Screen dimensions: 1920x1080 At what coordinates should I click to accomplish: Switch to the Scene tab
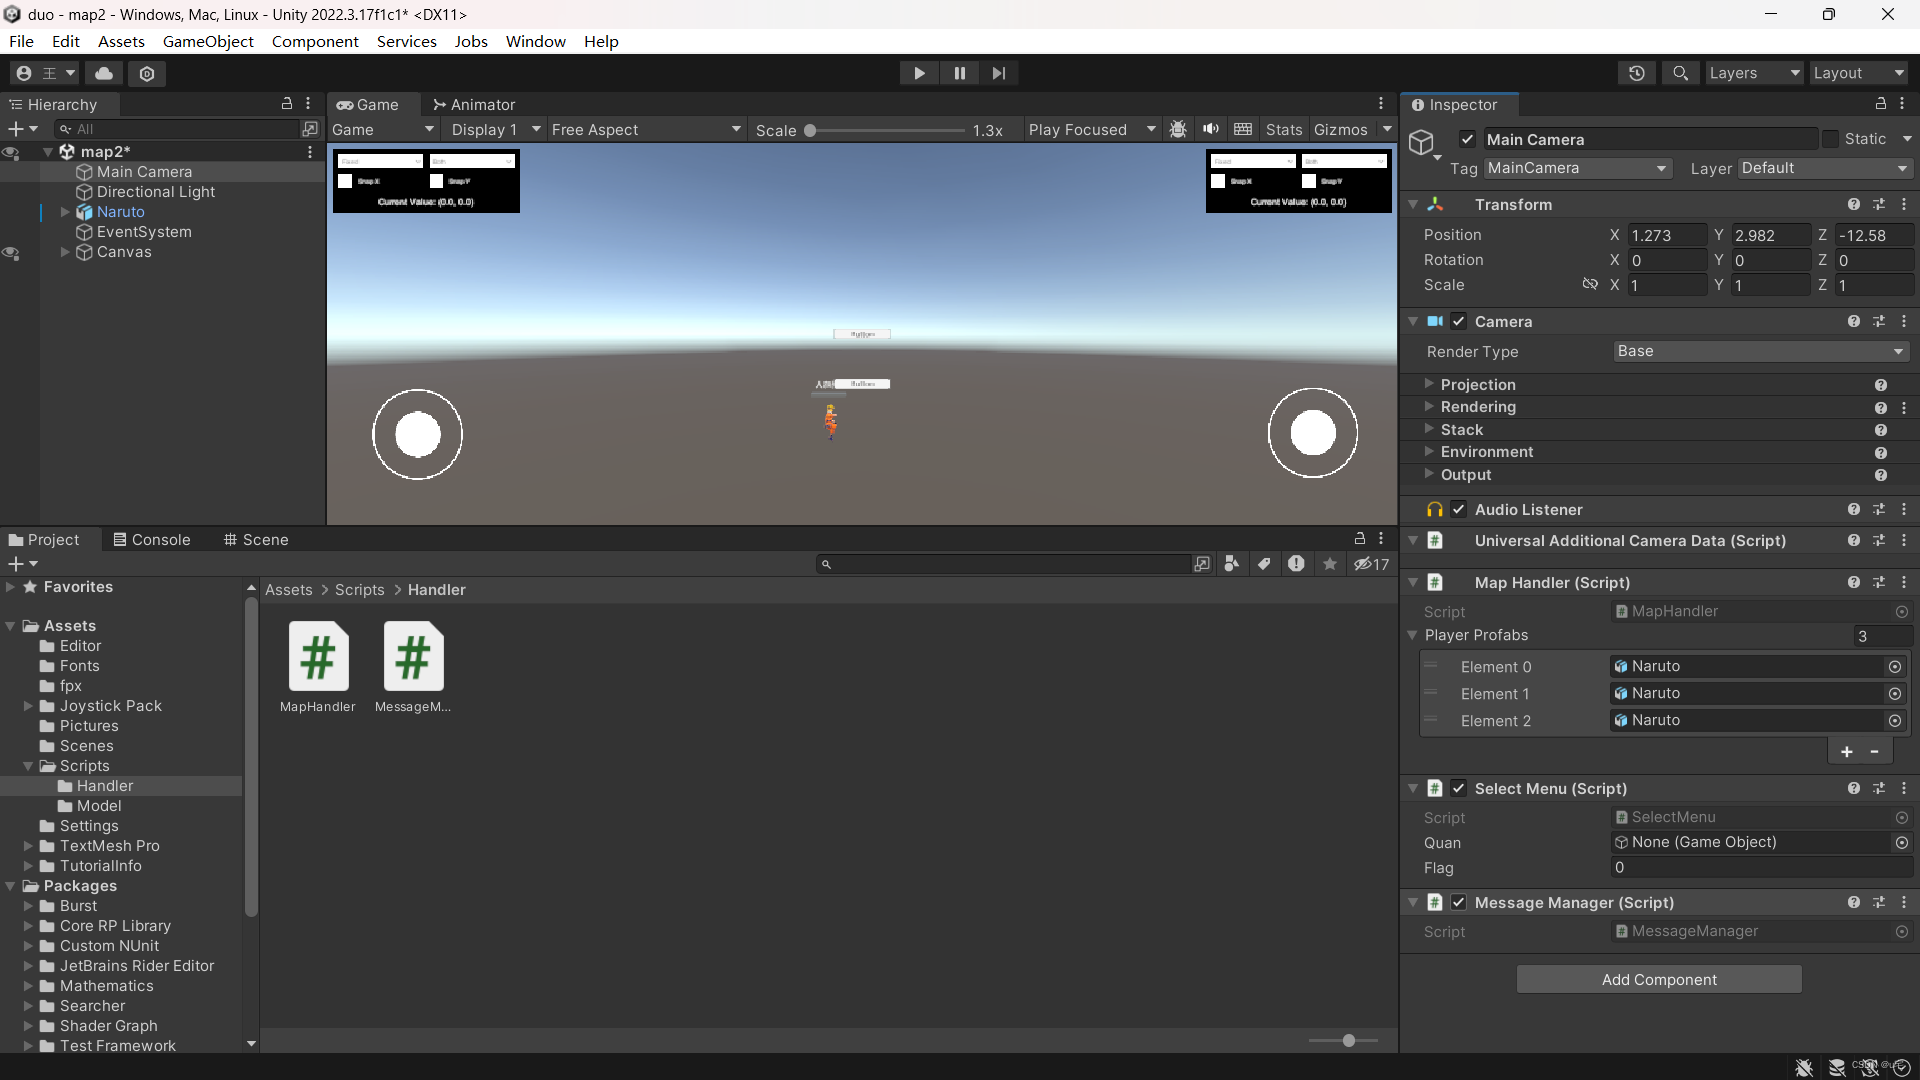point(256,539)
